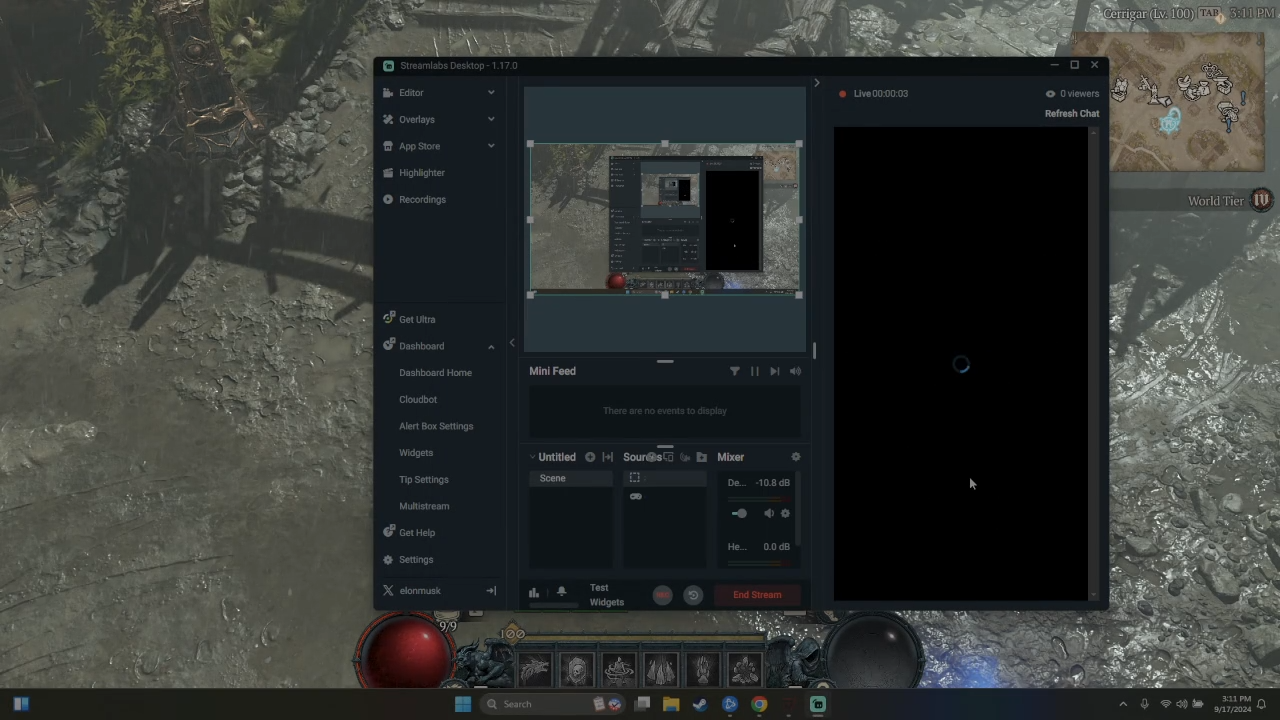This screenshot has width=1280, height=720.
Task: Expand the Editor menu chevron
Action: 491,93
